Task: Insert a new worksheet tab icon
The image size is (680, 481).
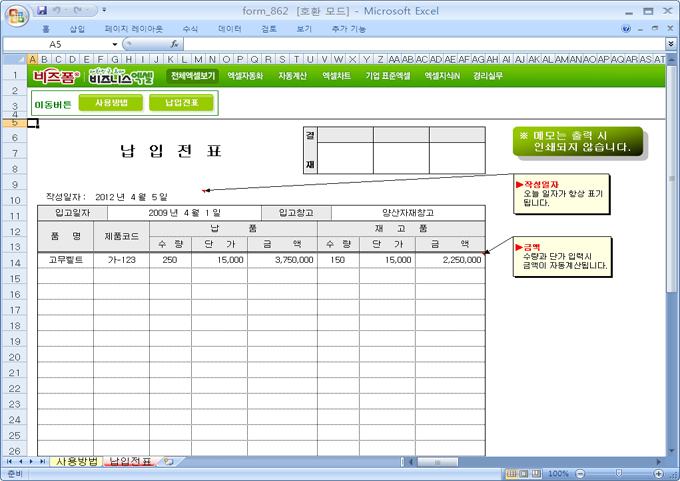Action: [167, 461]
